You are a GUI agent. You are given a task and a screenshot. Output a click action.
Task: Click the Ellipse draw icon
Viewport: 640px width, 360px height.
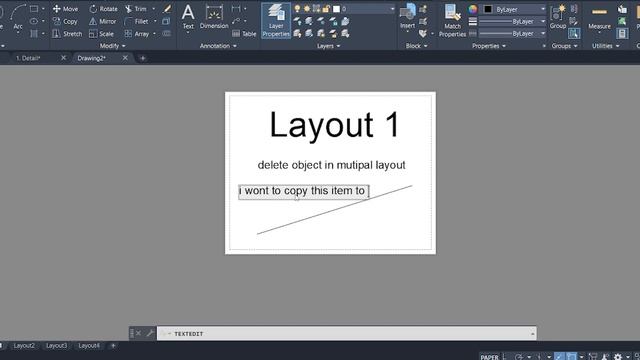(34, 21)
